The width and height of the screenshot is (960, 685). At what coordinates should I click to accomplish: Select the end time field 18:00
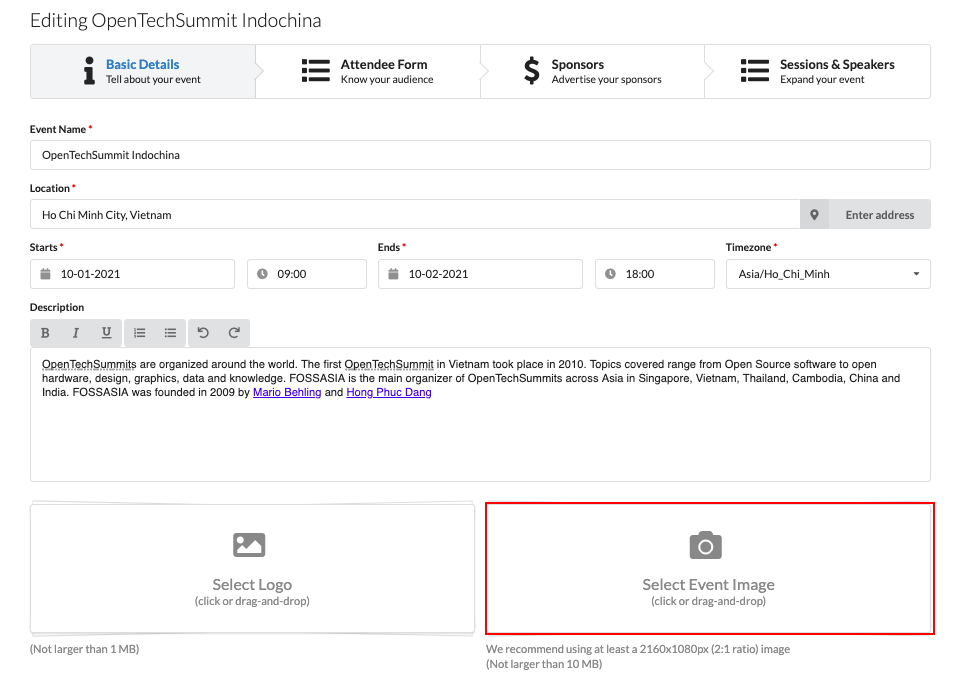click(x=655, y=274)
